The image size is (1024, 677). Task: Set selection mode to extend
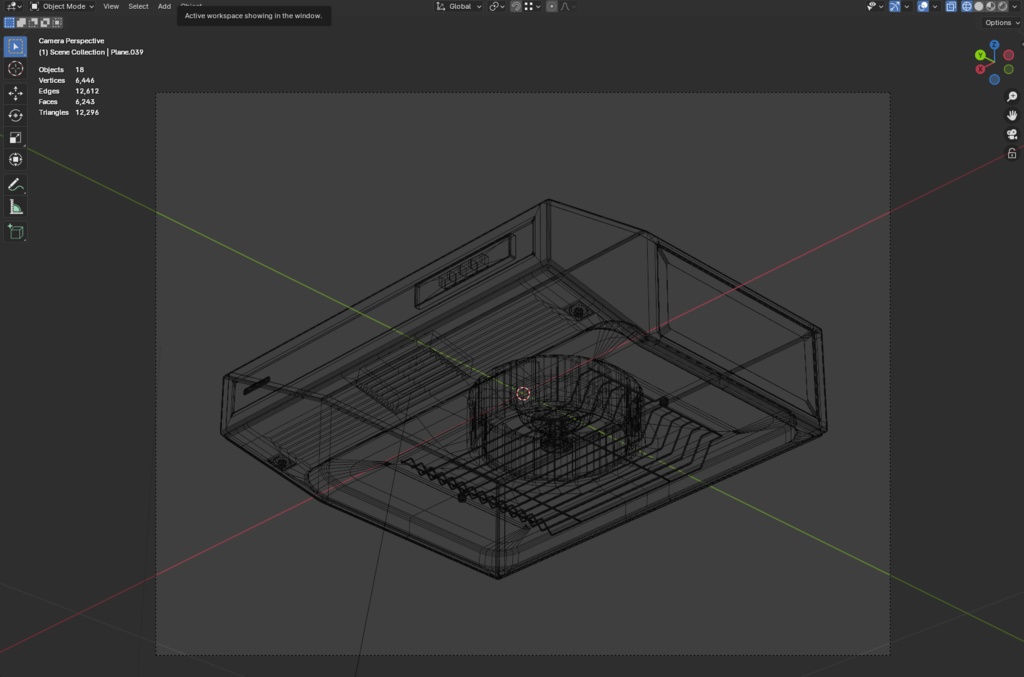coord(22,22)
